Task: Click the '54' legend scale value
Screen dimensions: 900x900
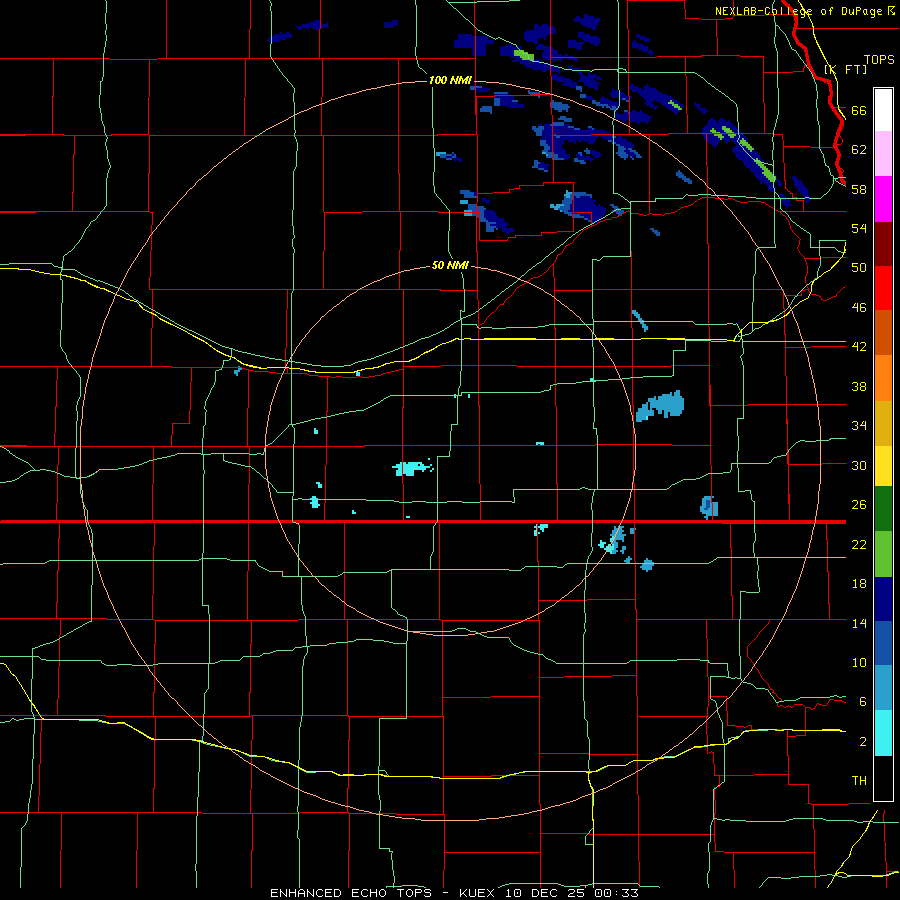Action: coord(859,228)
